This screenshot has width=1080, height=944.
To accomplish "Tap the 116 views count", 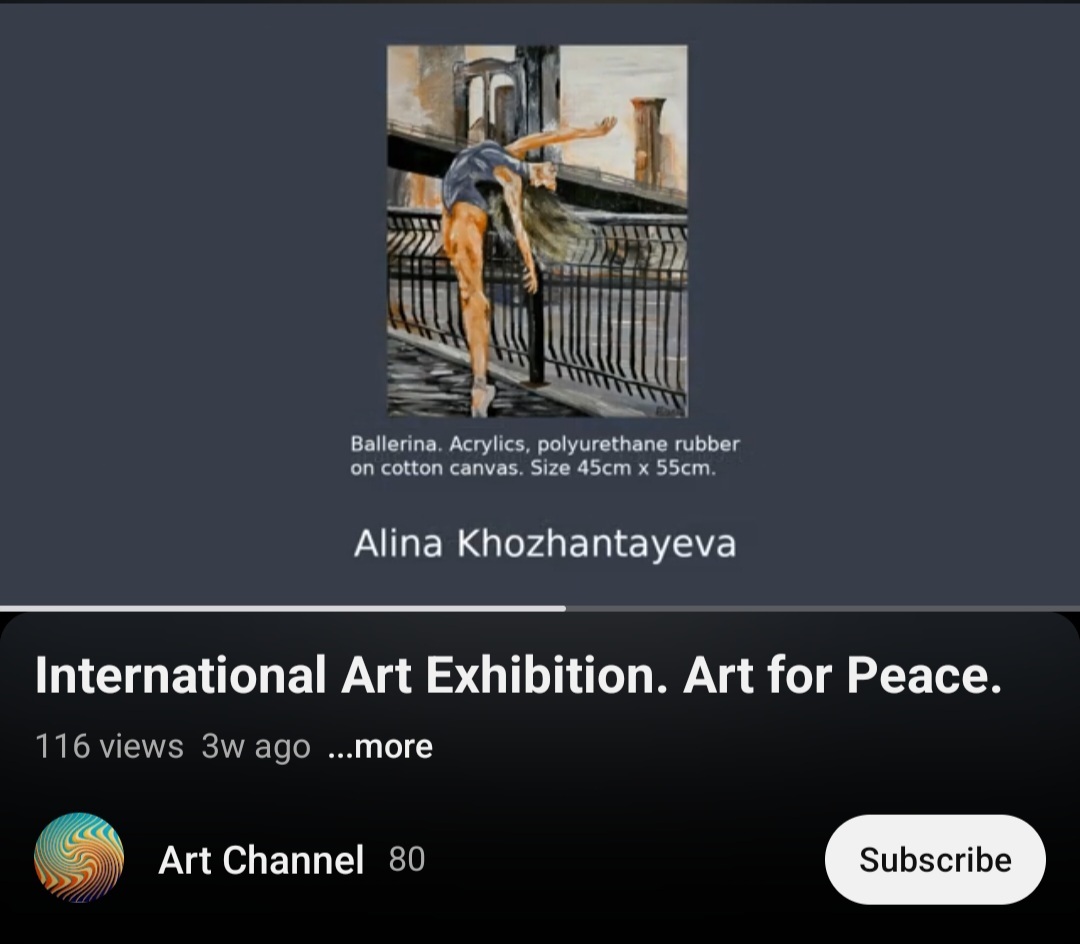I will coord(110,746).
